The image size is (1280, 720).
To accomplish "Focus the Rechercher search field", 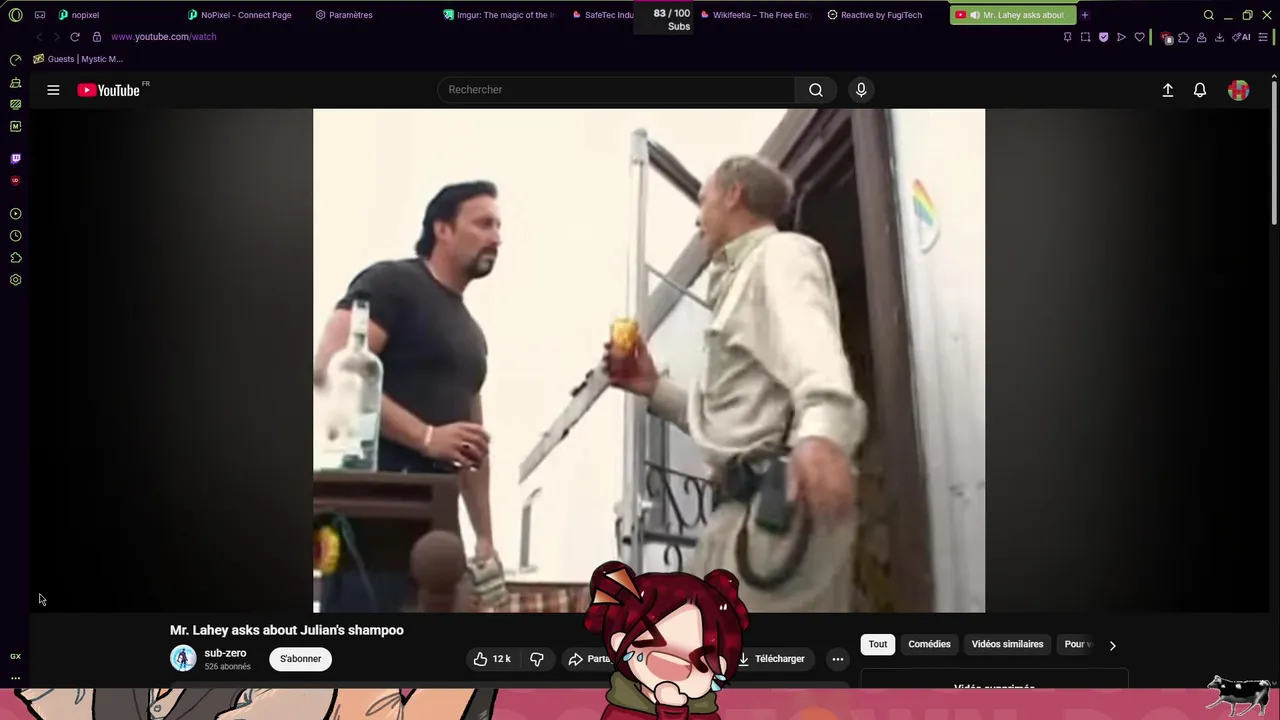I will pos(616,90).
